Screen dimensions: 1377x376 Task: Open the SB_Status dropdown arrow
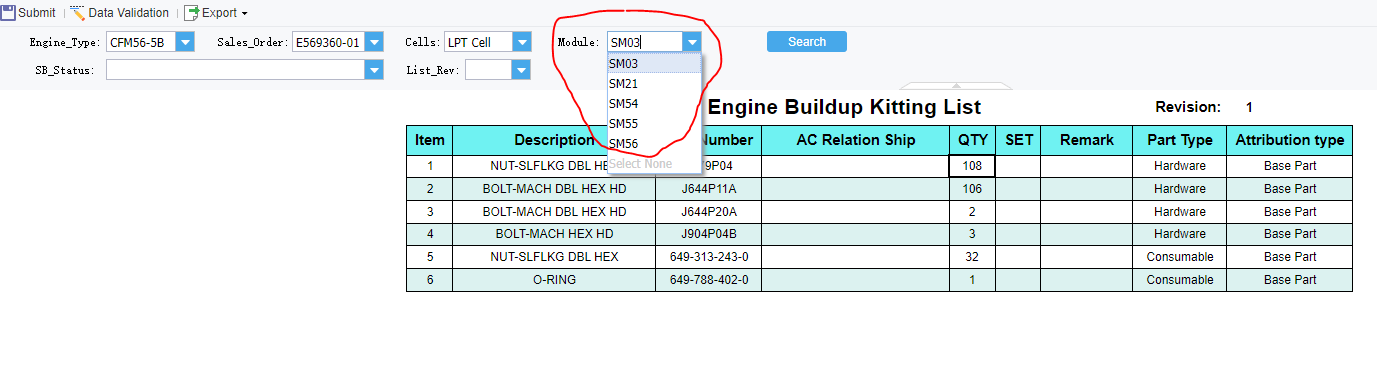pos(374,70)
